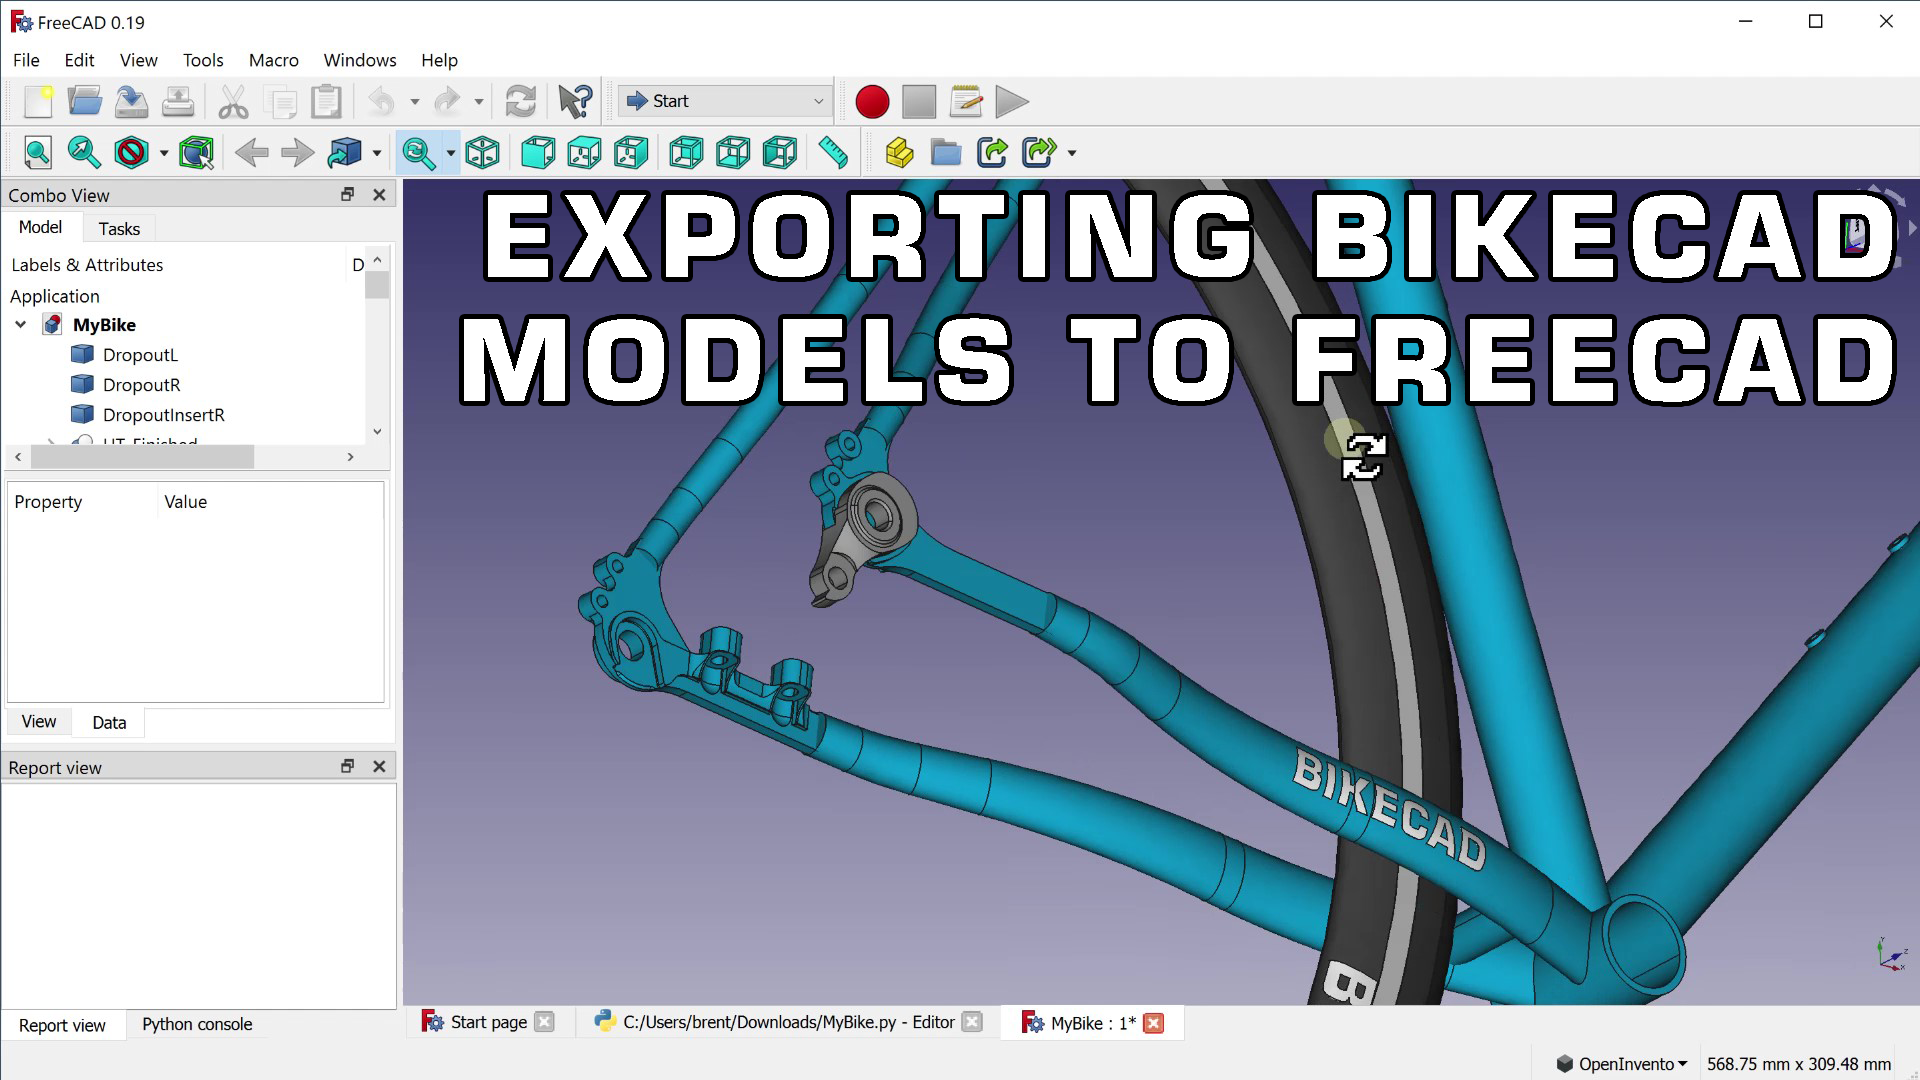Go forward with the right navigation arrow

[x=298, y=153]
